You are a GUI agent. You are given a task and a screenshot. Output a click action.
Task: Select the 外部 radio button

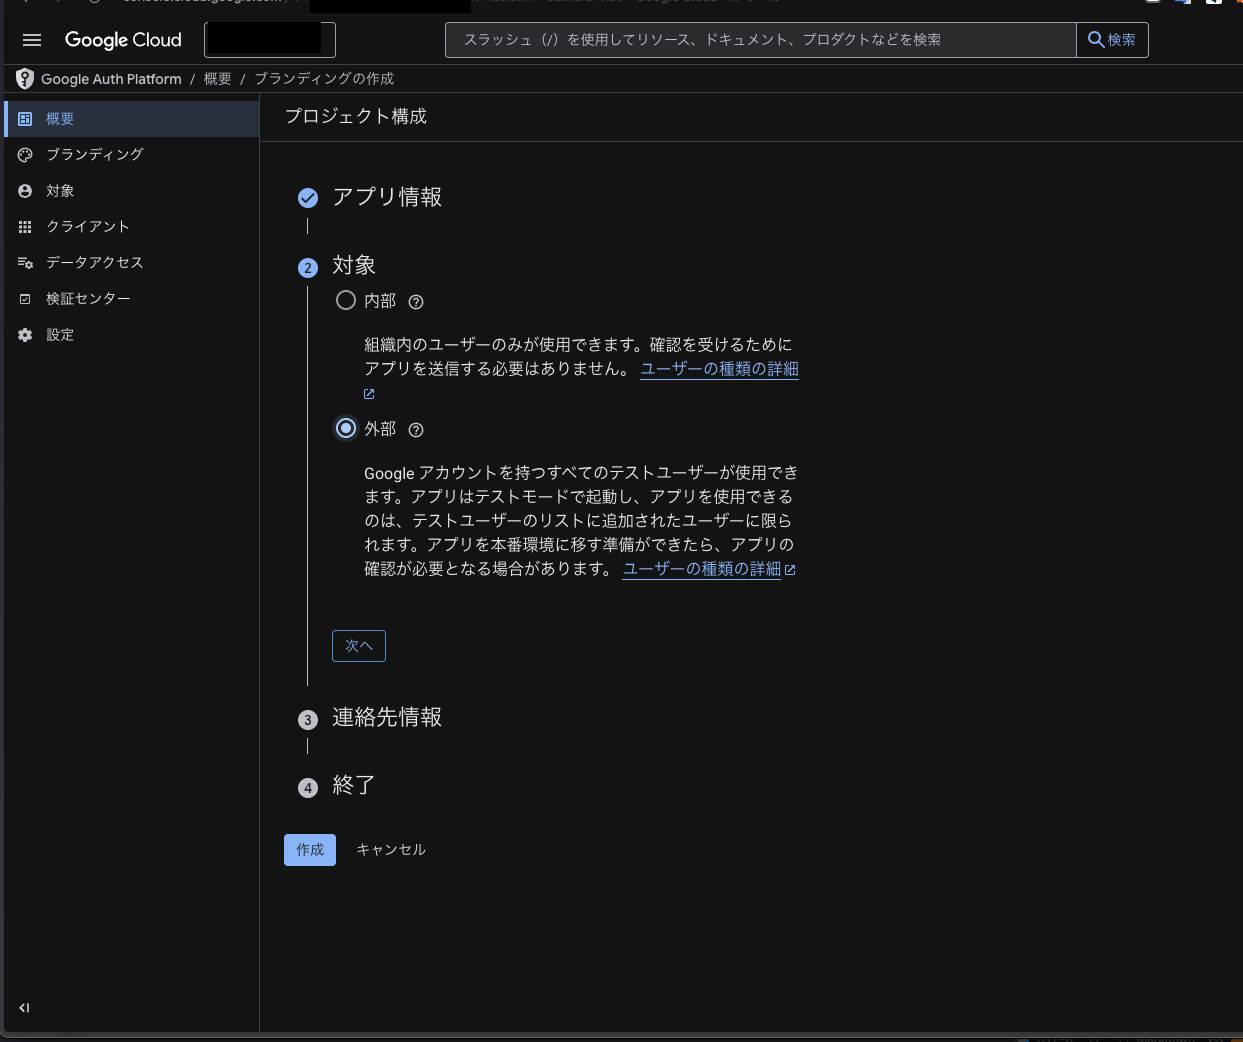coord(346,428)
